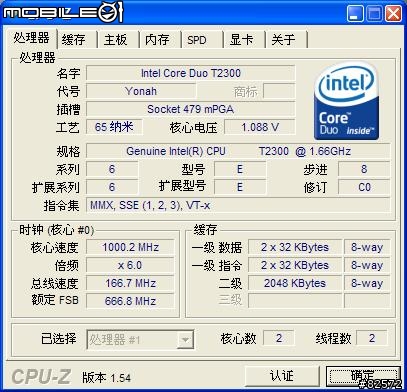Maximize the CPU-Z window
407x392 pixels.
click(374, 14)
